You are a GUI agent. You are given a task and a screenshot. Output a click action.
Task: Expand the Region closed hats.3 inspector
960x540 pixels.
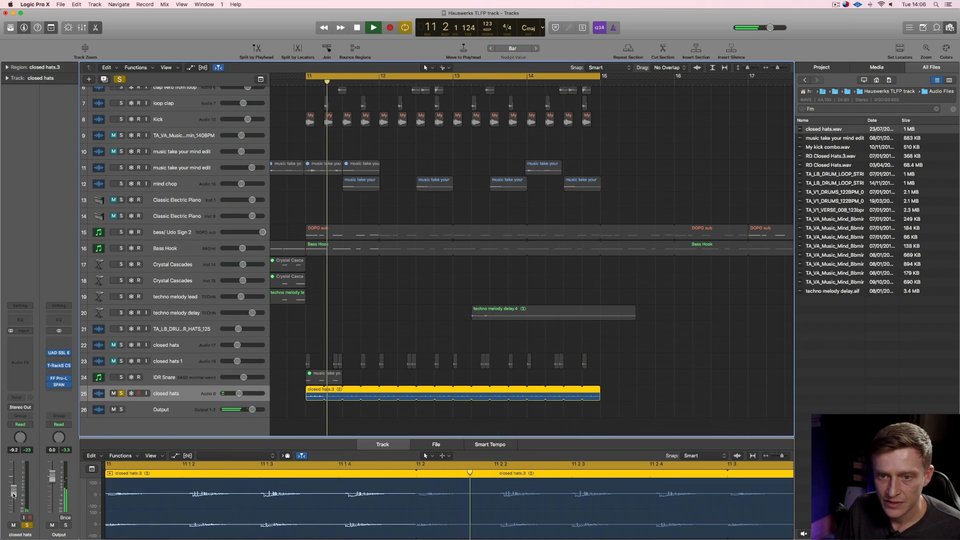[x=7, y=67]
